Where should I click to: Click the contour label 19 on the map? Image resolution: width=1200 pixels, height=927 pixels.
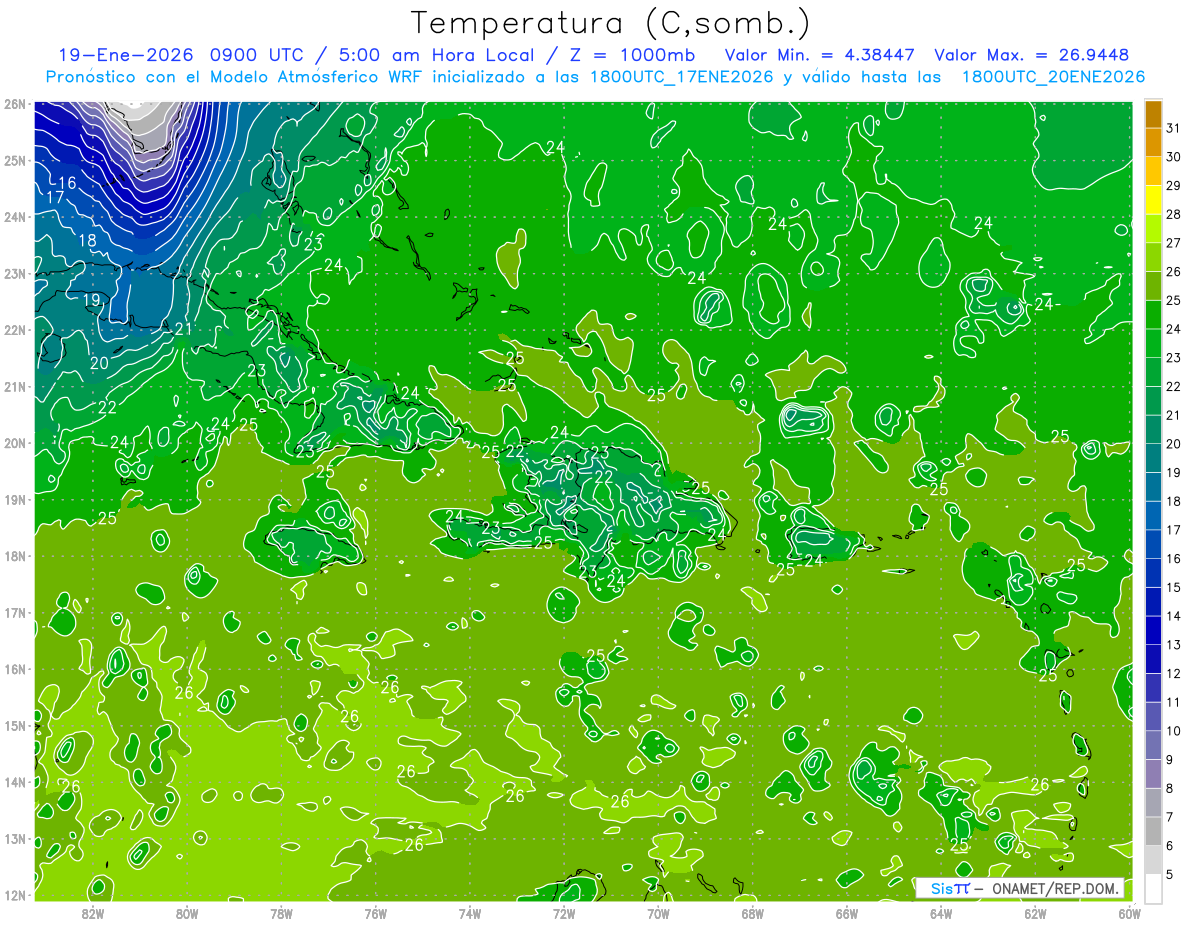91,300
